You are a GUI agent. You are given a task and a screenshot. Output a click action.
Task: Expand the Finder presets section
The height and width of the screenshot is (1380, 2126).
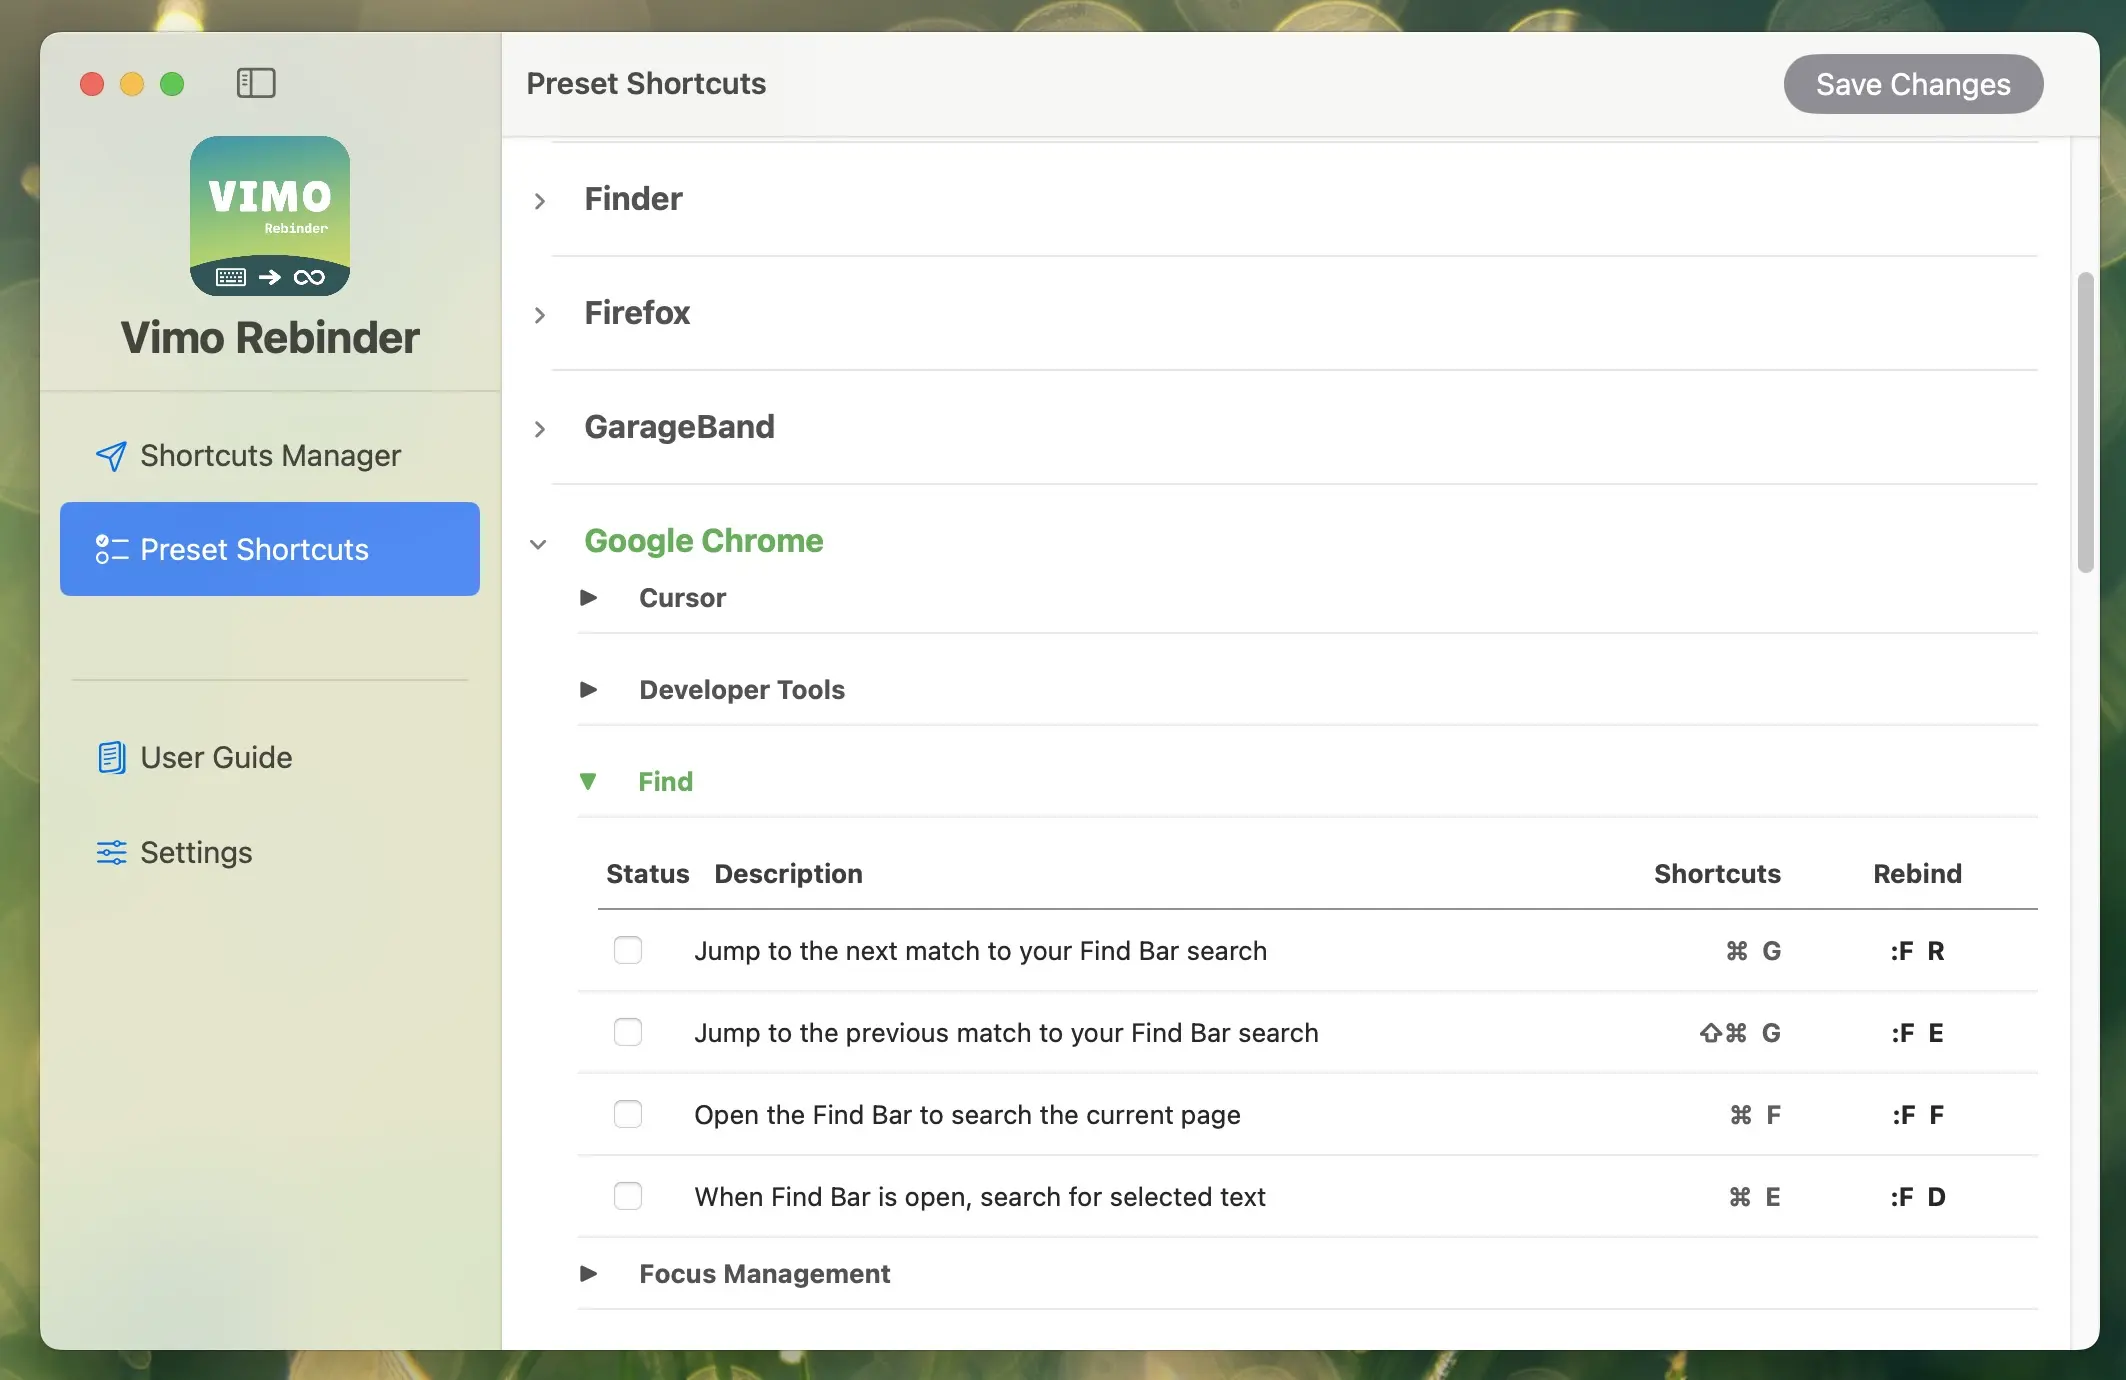point(540,201)
